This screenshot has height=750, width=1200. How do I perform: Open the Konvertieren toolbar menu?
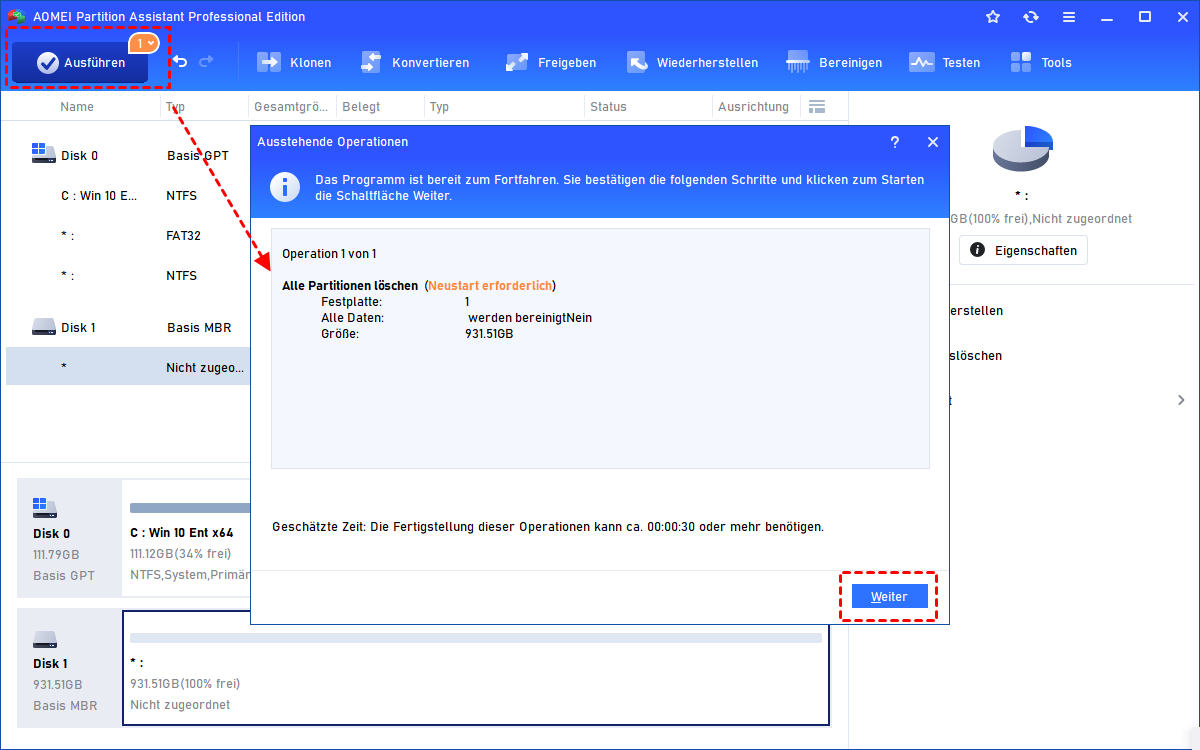coord(414,62)
